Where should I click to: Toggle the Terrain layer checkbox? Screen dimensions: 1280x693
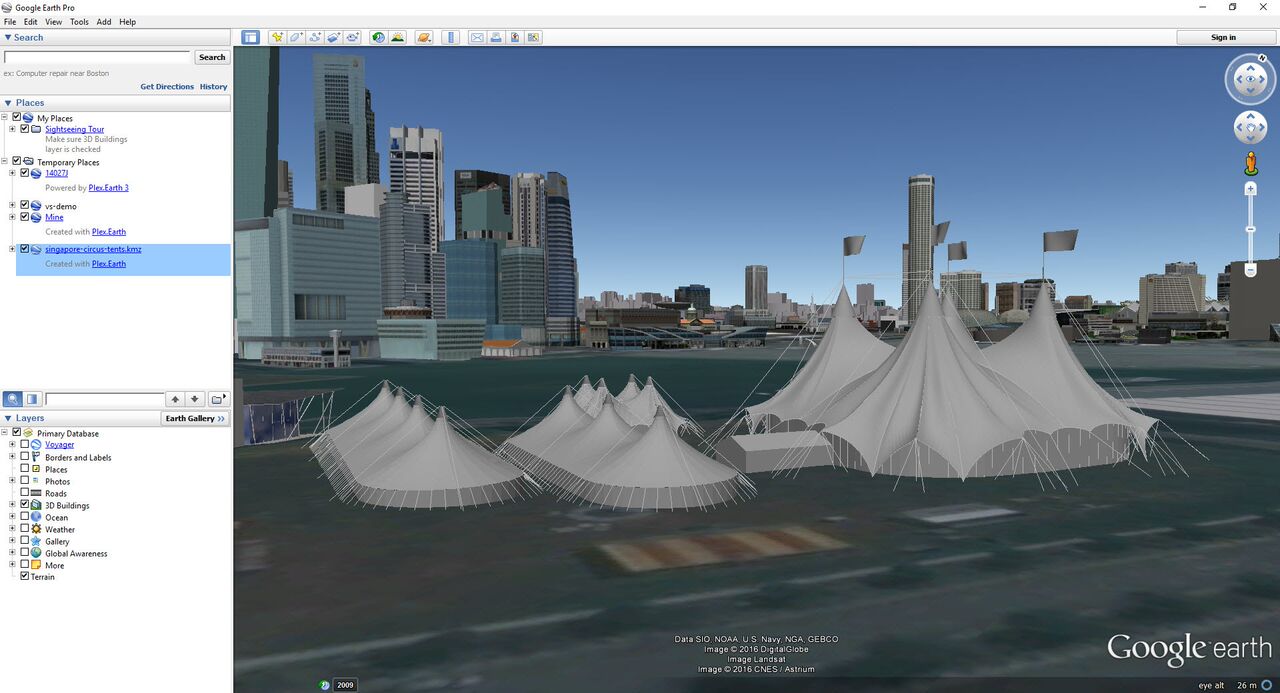pos(25,576)
